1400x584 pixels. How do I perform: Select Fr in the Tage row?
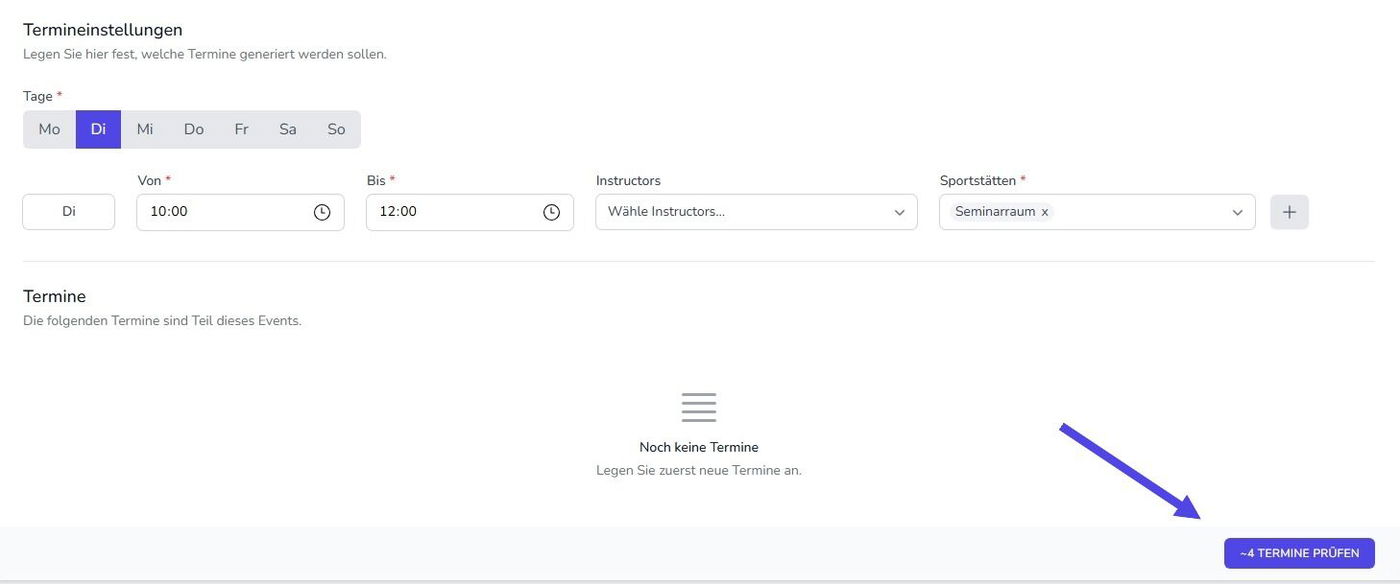pos(241,129)
